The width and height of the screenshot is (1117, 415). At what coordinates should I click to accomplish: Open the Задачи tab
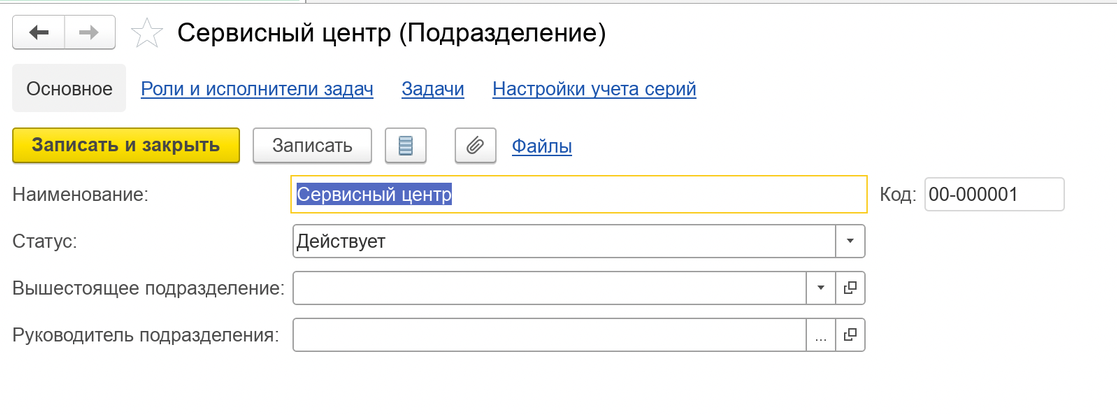tap(433, 89)
